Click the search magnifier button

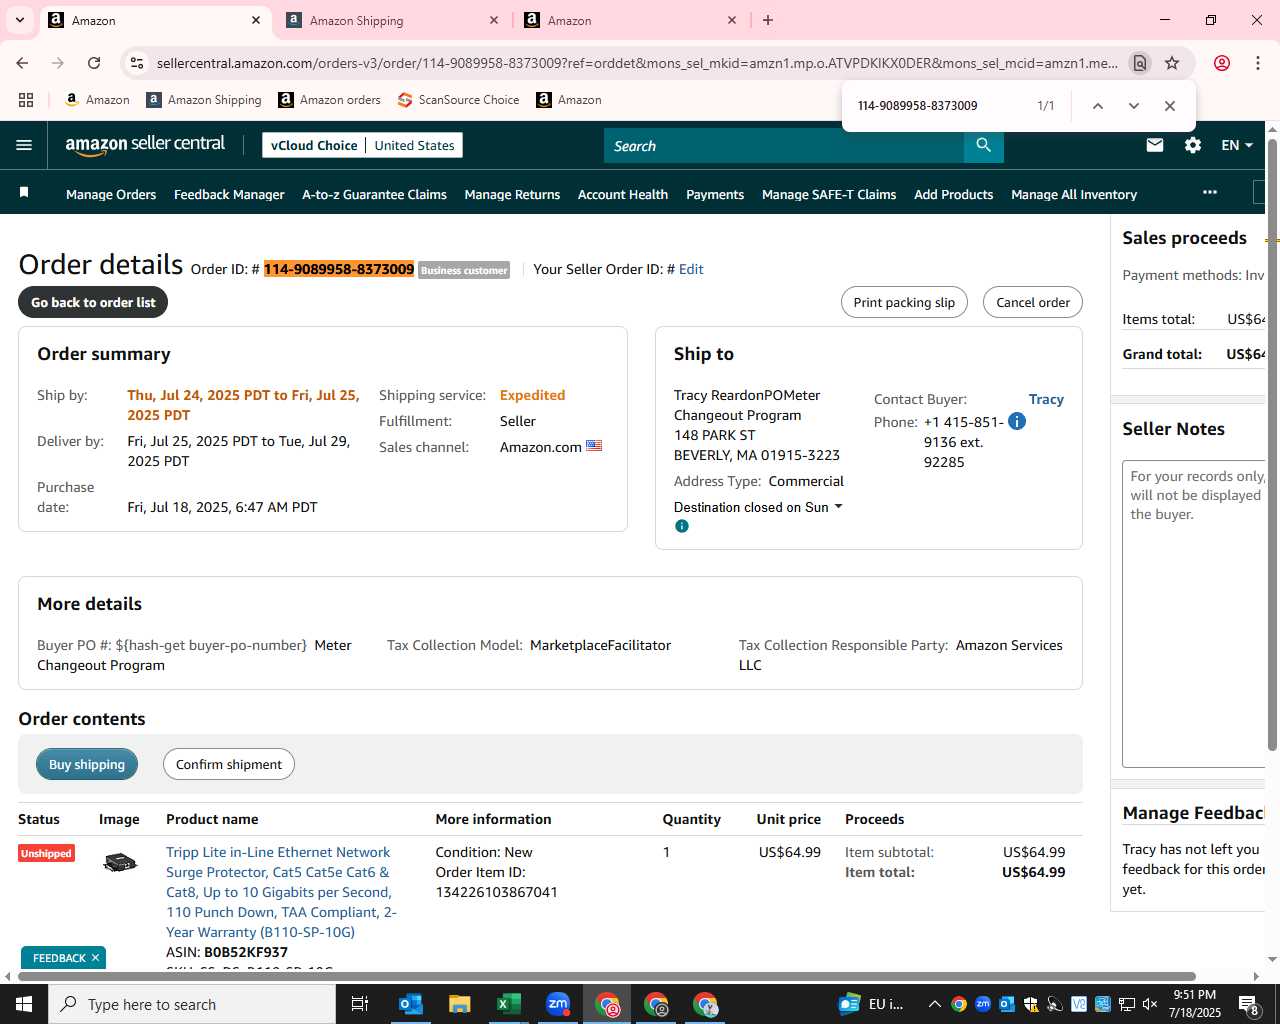[984, 146]
